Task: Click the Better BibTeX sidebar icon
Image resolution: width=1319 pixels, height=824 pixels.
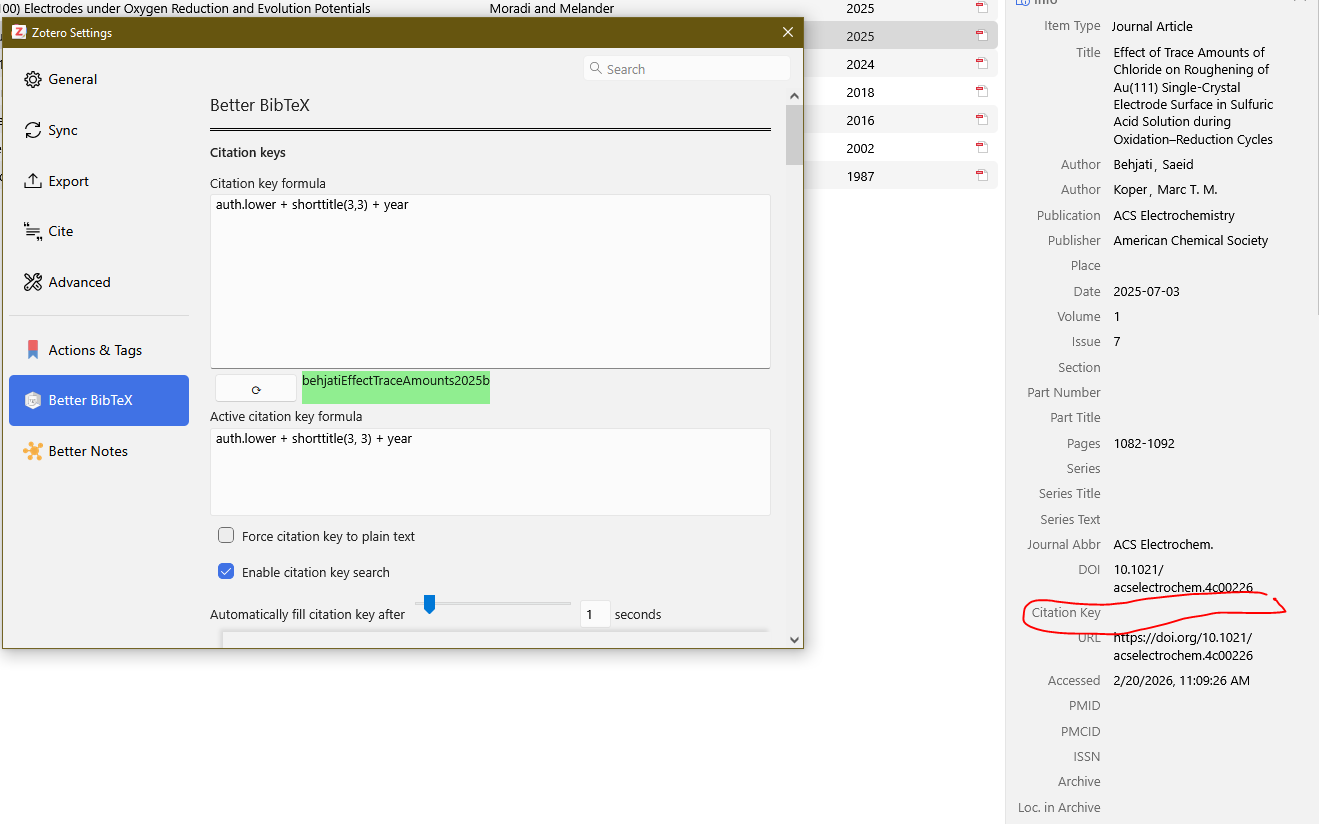Action: [33, 400]
